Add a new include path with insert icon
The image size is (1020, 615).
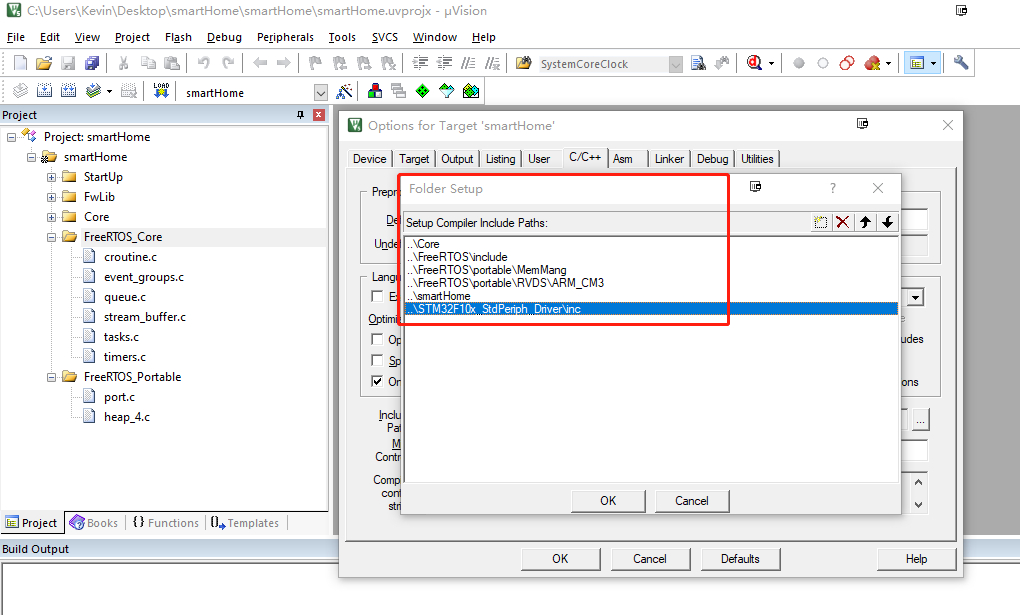pos(822,222)
